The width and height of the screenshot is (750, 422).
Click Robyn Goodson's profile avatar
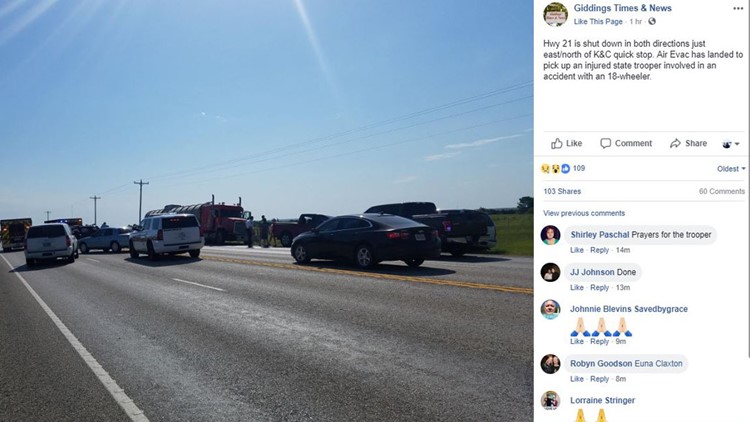coord(550,364)
